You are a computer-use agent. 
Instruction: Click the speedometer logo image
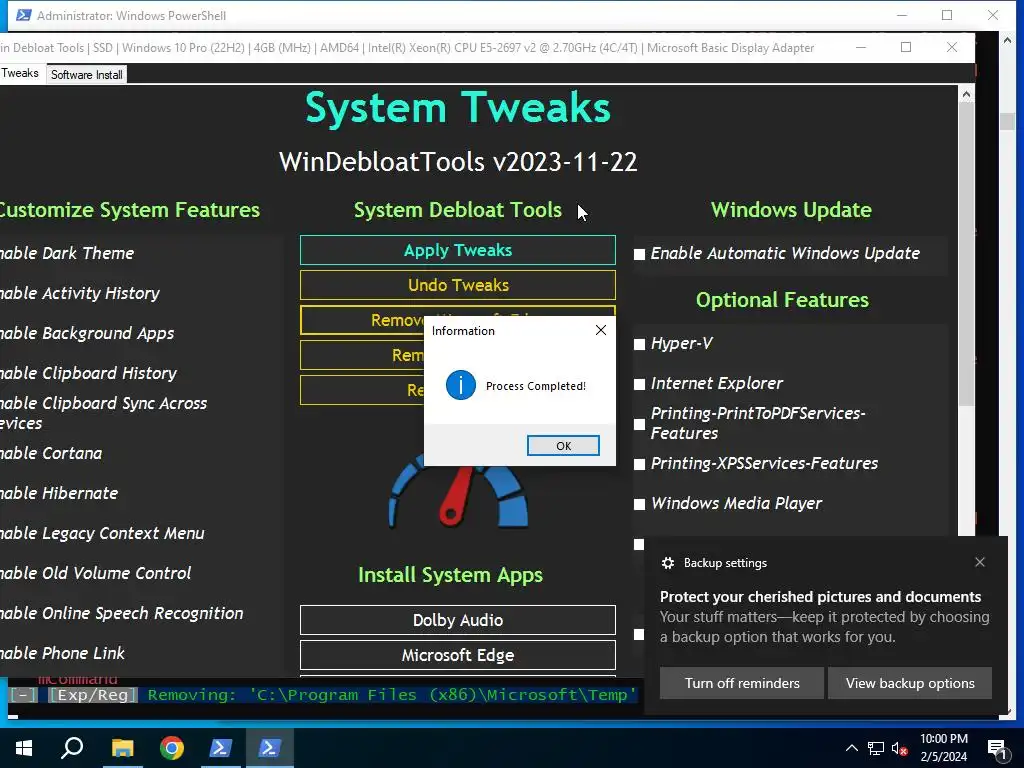coord(458,490)
